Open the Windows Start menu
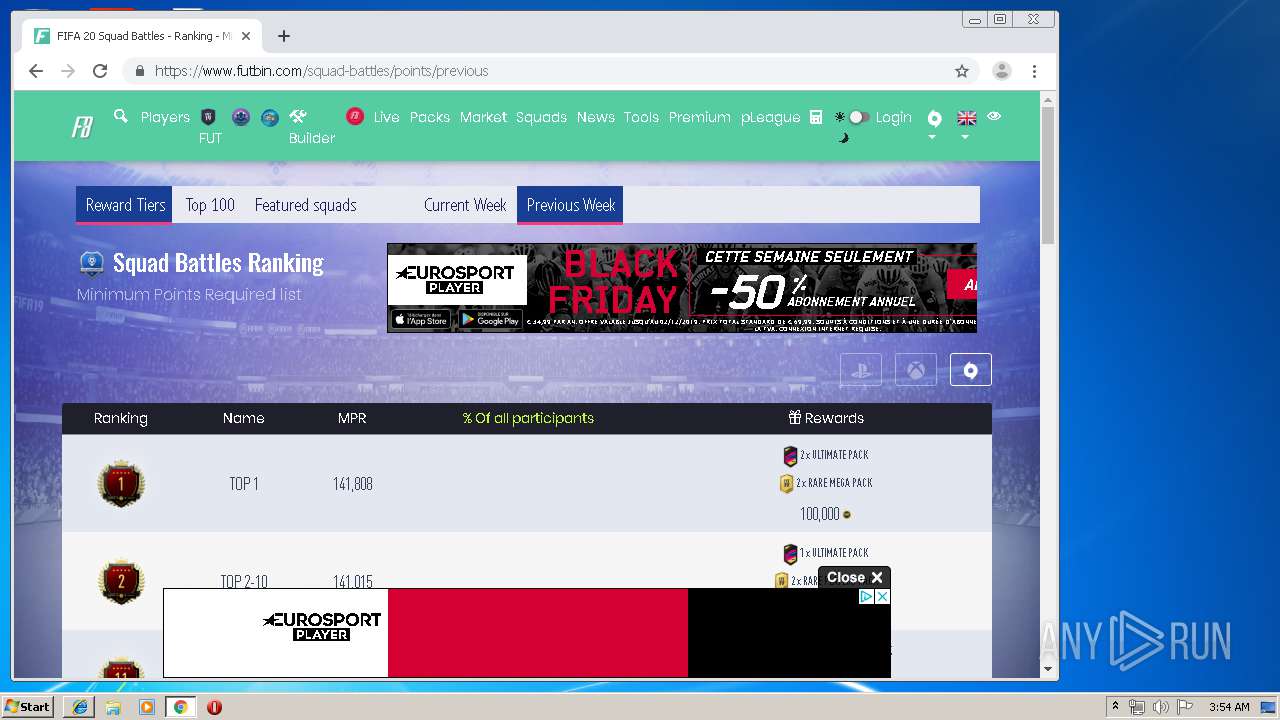 [27, 707]
